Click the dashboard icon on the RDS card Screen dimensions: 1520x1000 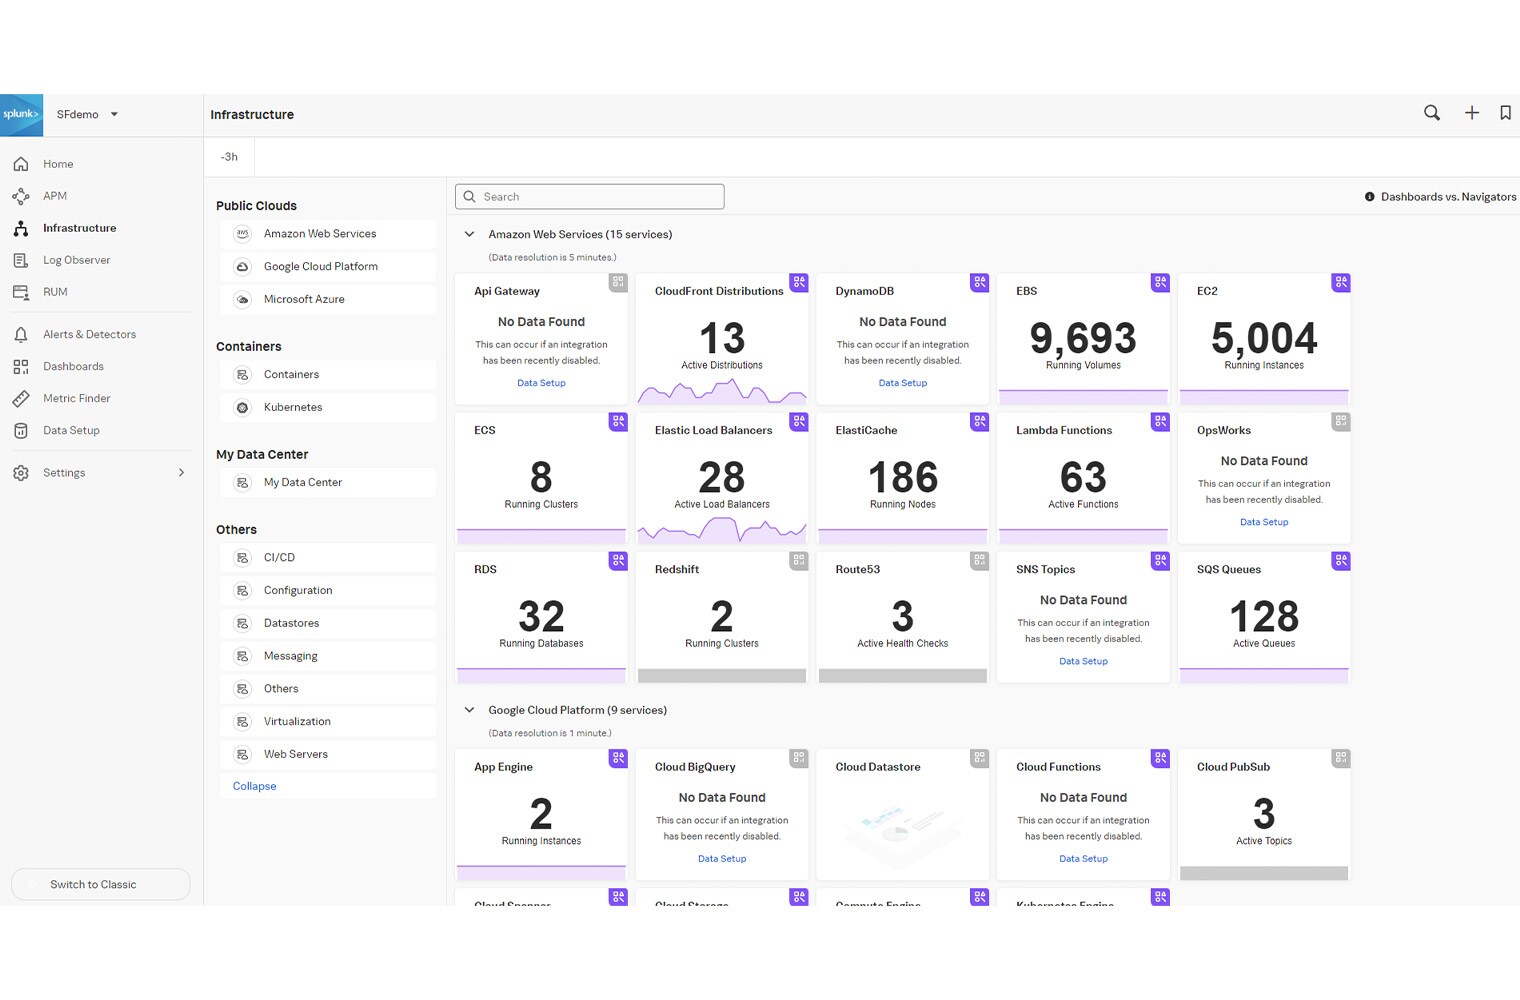[x=618, y=561]
